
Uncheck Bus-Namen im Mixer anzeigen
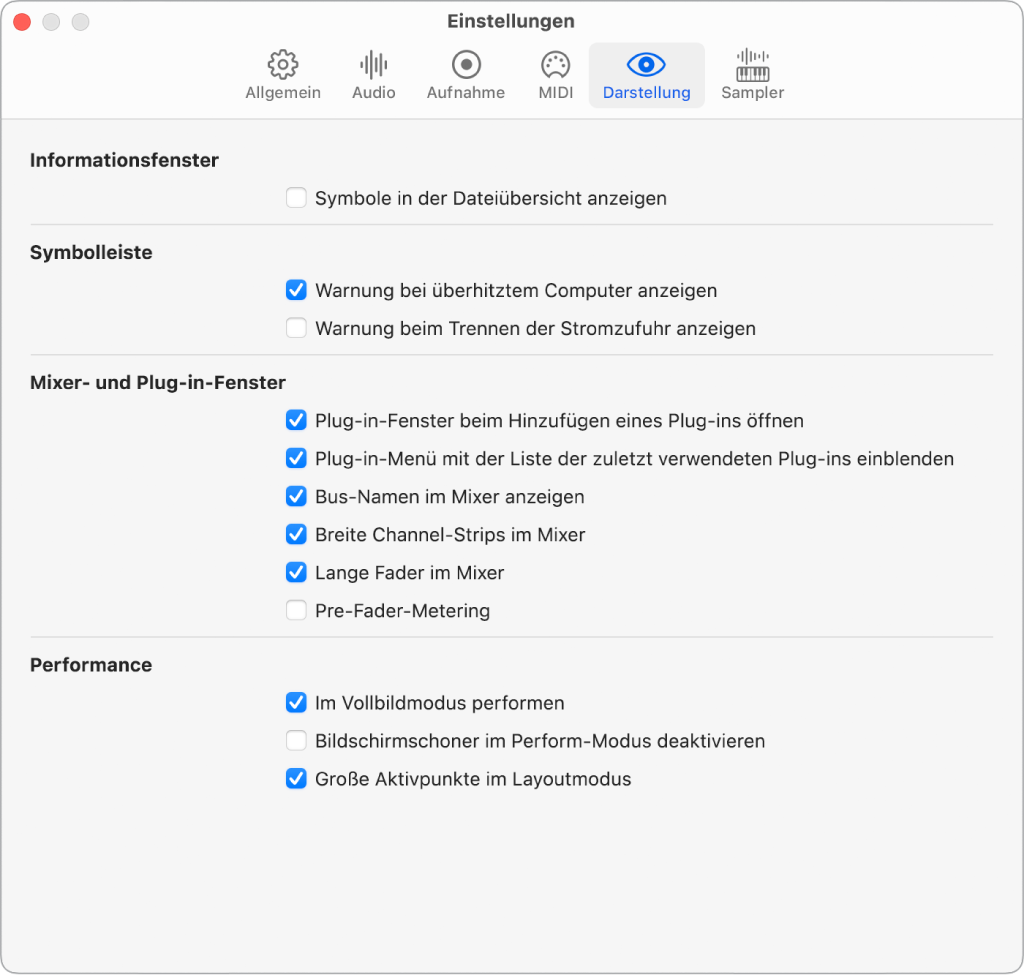296,497
